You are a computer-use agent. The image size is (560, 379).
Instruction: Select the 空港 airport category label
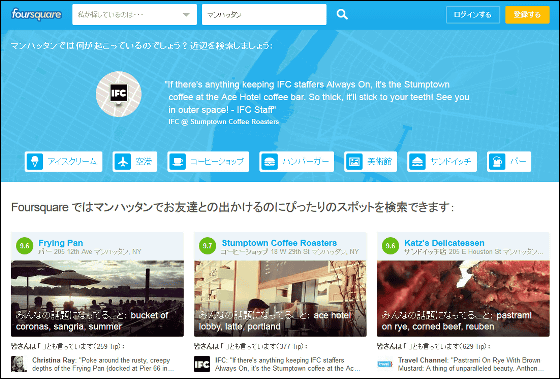coord(144,161)
